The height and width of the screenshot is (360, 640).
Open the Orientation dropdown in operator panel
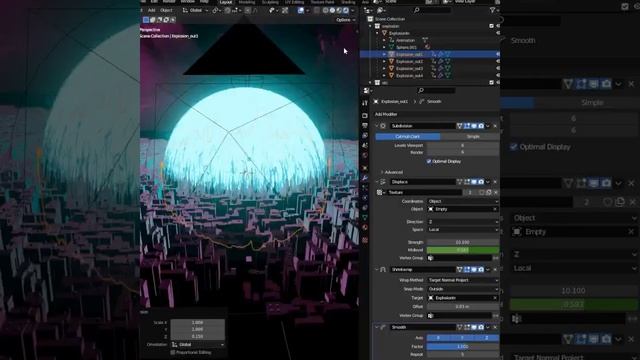coord(198,344)
